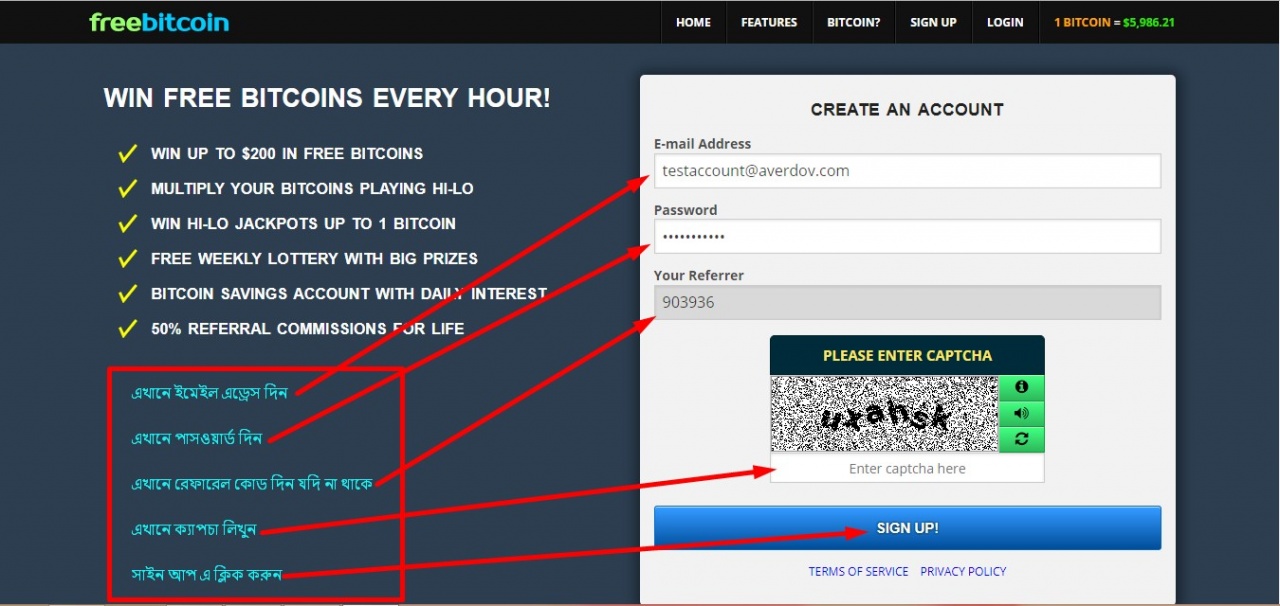1280x606 pixels.
Task: Click WIN HI-LO JACKPOTS UP TO 1 BITCOIN
Action: click(303, 224)
